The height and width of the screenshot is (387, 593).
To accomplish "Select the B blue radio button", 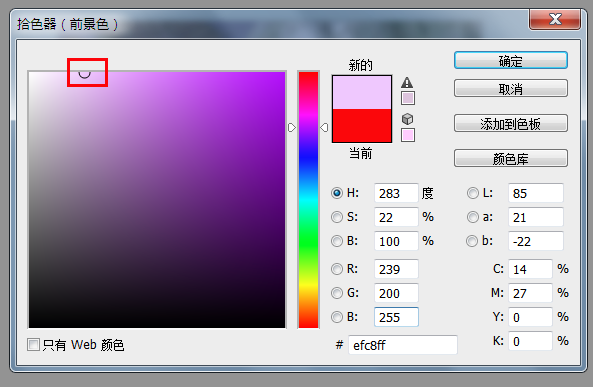I will pyautogui.click(x=337, y=317).
